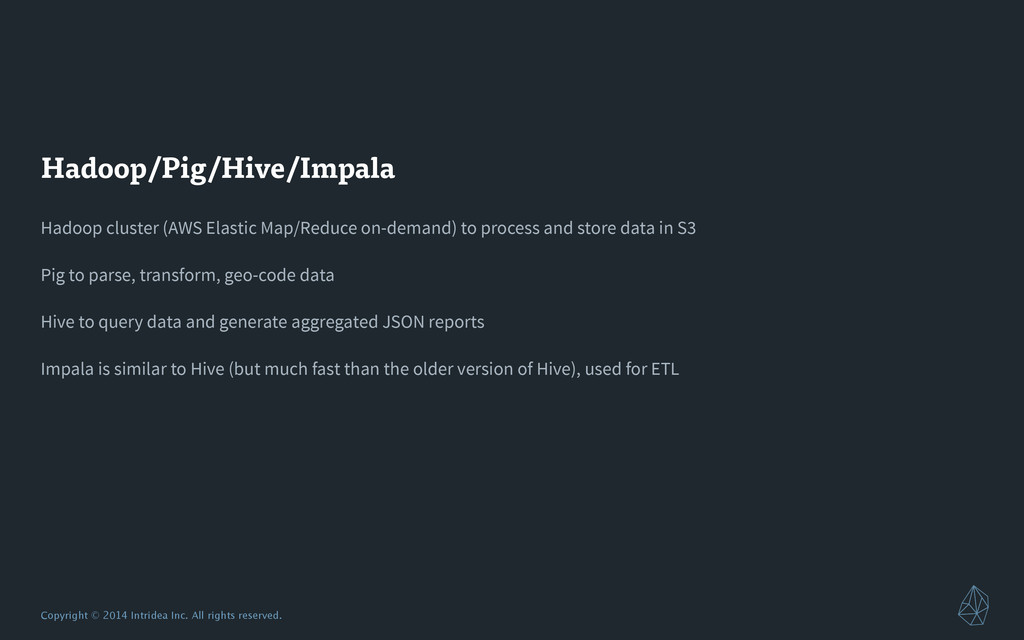The image size is (1024, 640).
Task: Select the Hadoop/Pig/Hive/Impala slide title
Action: [x=217, y=168]
